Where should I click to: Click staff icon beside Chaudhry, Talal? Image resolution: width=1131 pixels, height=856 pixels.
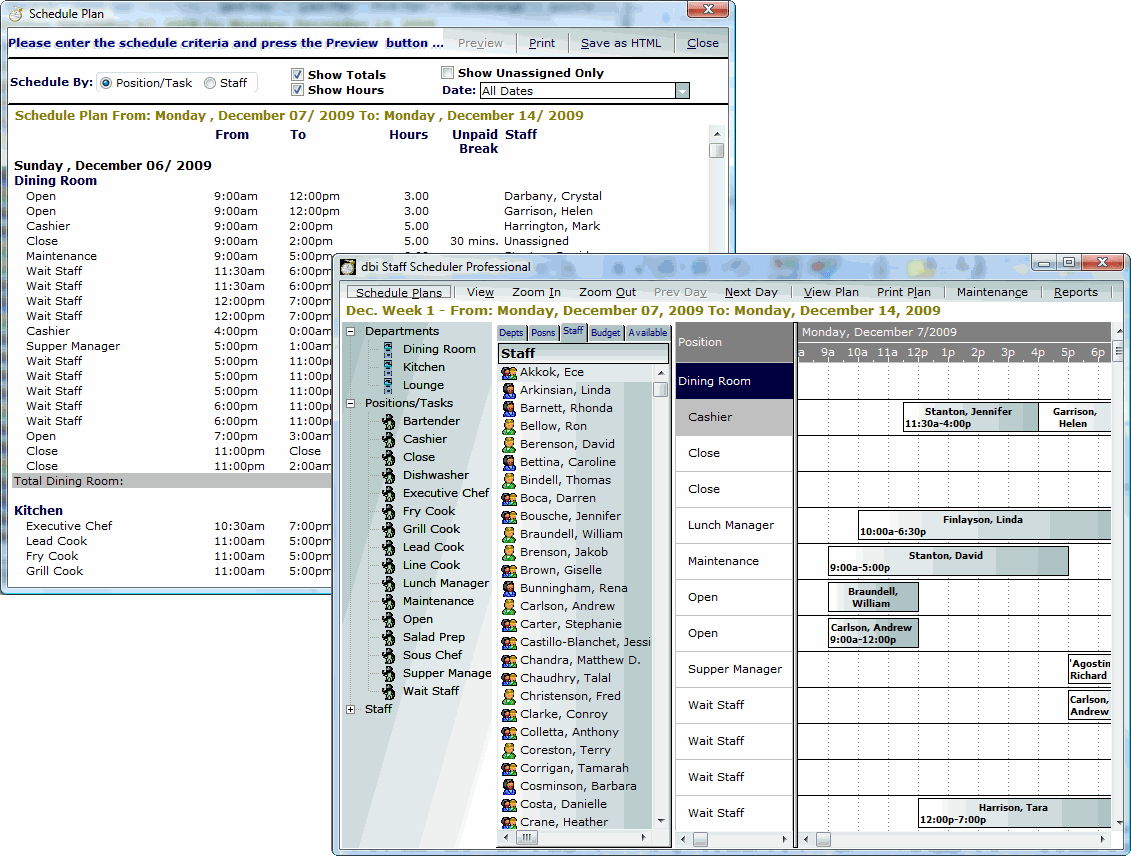509,679
